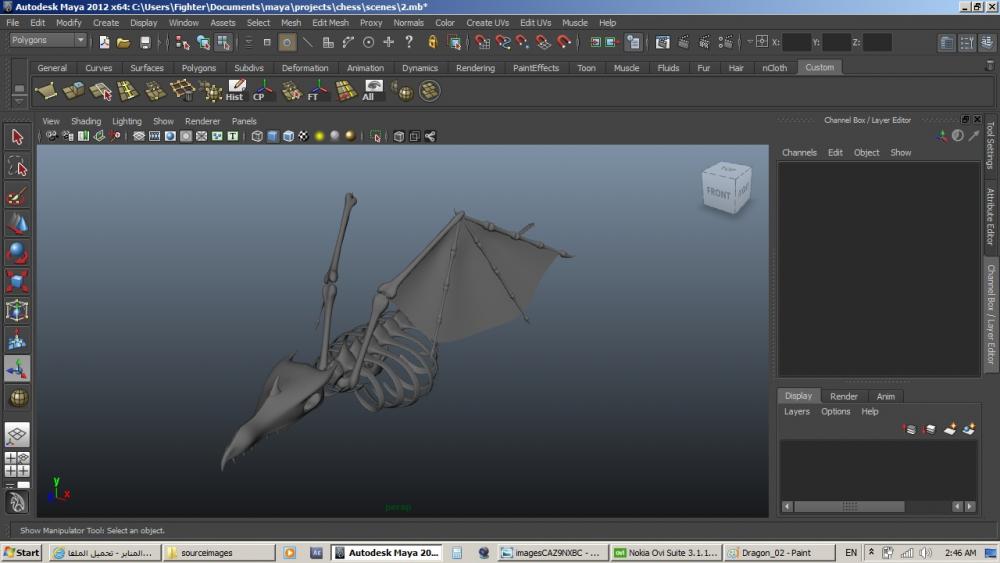Viewport: 1000px width, 563px height.
Task: Switch to Render layer tab
Action: tap(843, 396)
